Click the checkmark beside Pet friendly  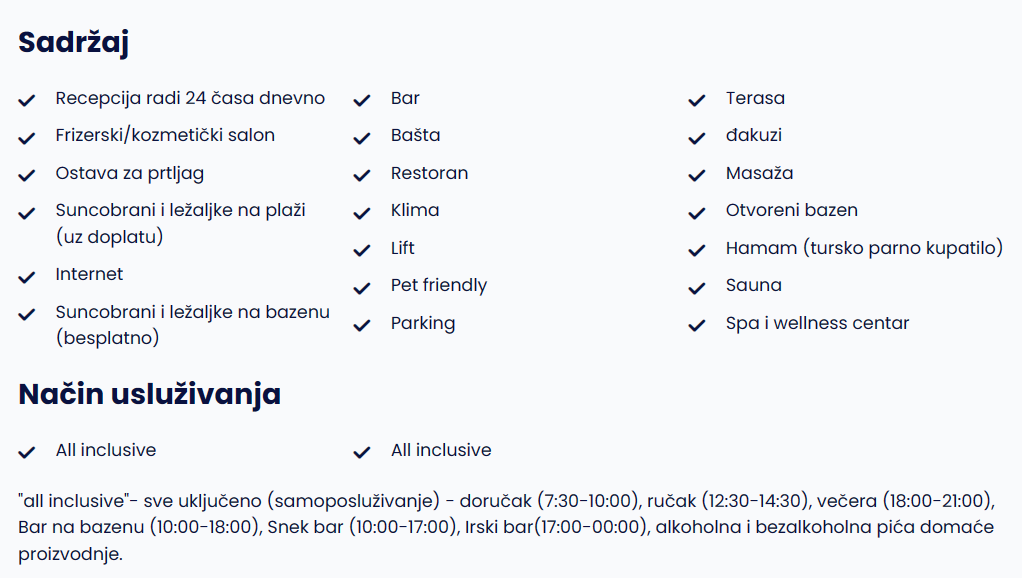pyautogui.click(x=362, y=288)
